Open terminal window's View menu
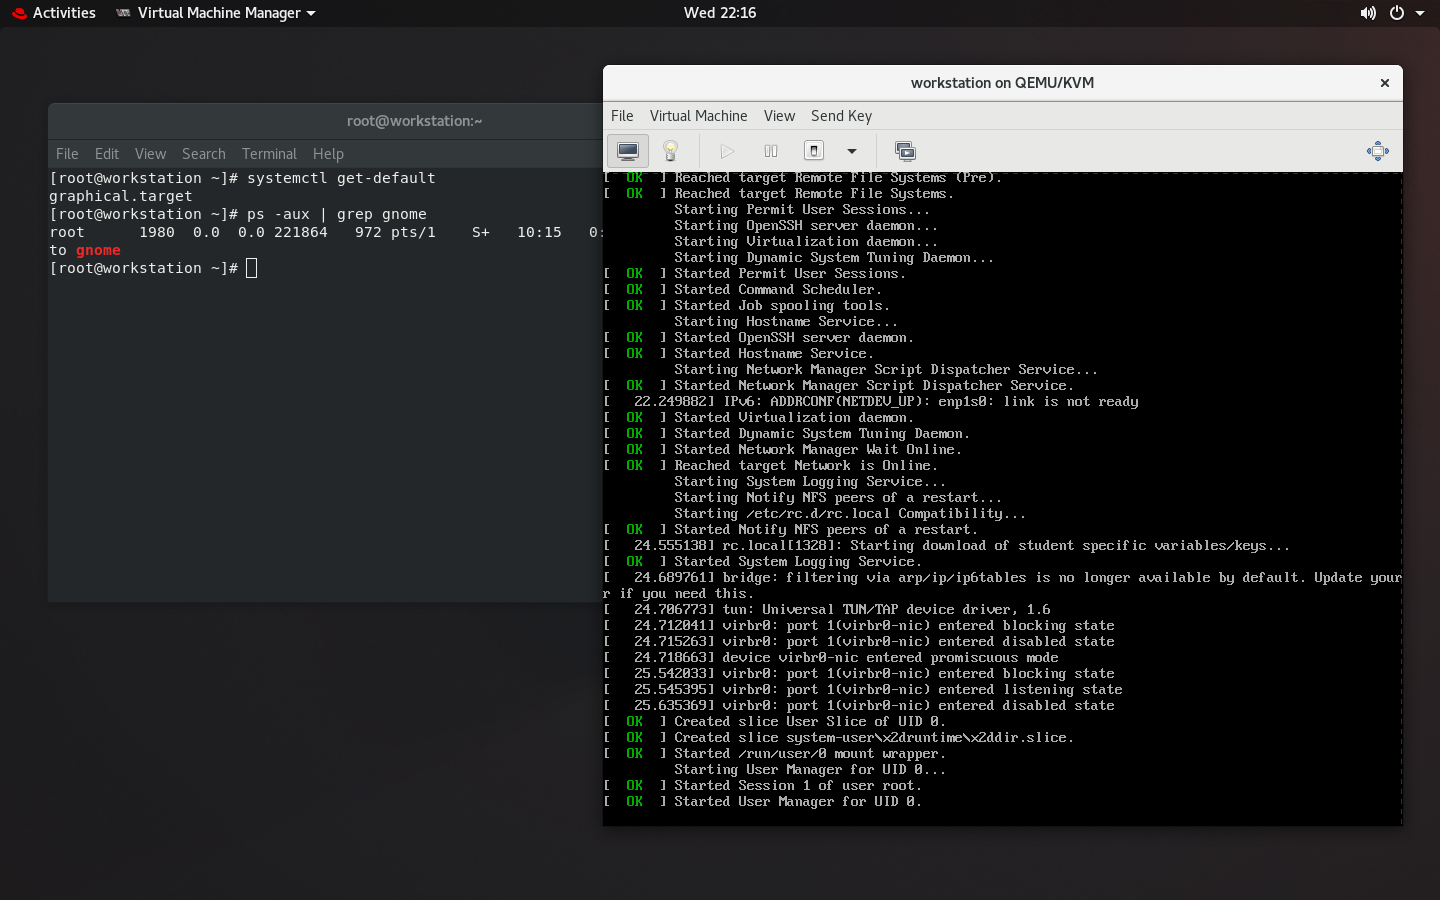The height and width of the screenshot is (900, 1440). point(150,154)
